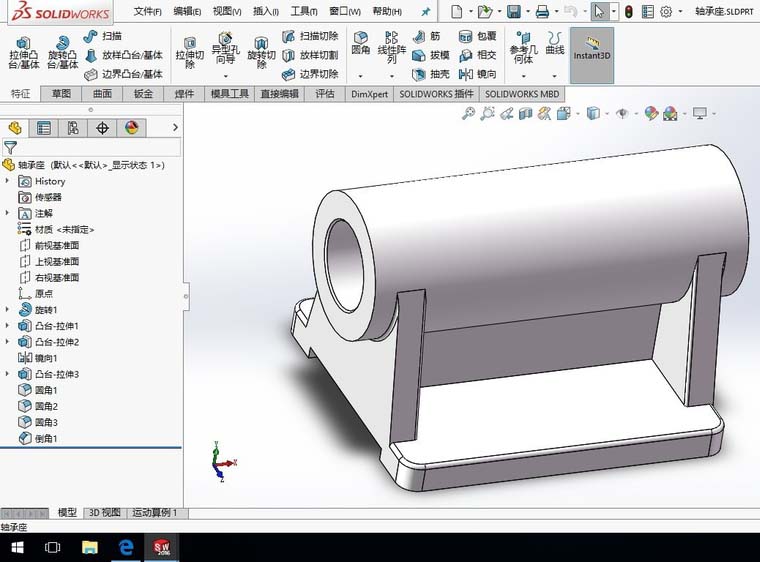The height and width of the screenshot is (562, 760).
Task: Toggle the Instant3D button
Action: coord(592,52)
